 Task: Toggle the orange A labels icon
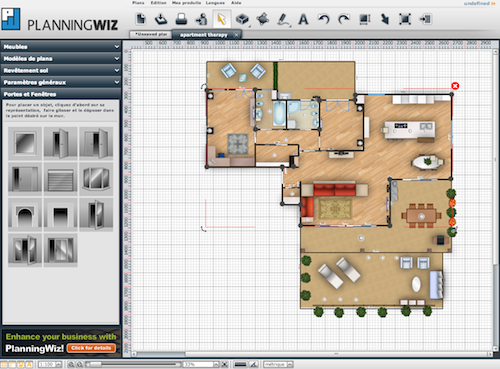(29, 364)
